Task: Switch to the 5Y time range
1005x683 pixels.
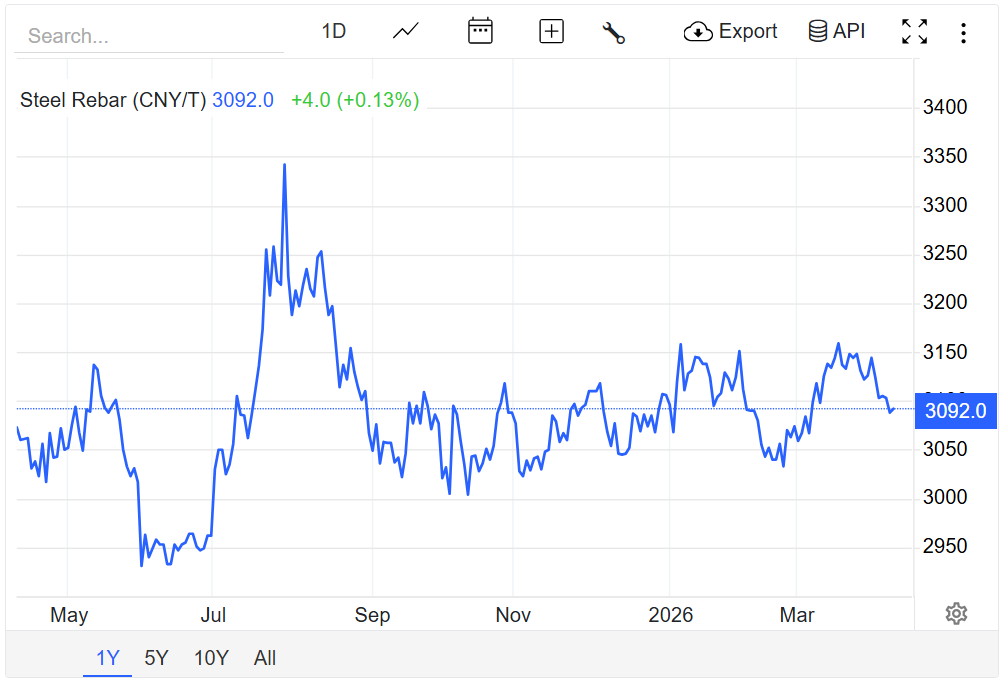Action: pos(156,658)
